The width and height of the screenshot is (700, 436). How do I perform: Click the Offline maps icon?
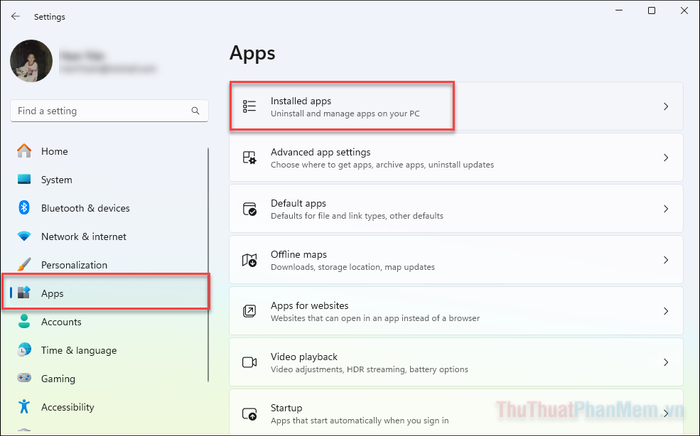tap(250, 260)
